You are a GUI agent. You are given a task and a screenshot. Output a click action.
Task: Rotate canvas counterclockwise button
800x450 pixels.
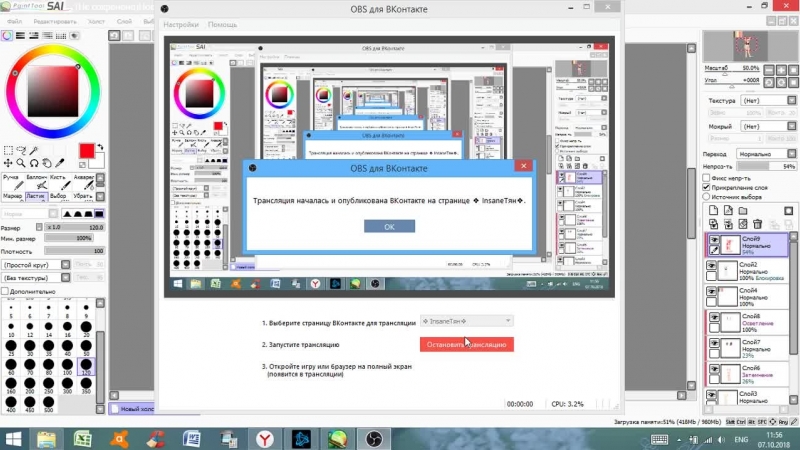point(769,82)
